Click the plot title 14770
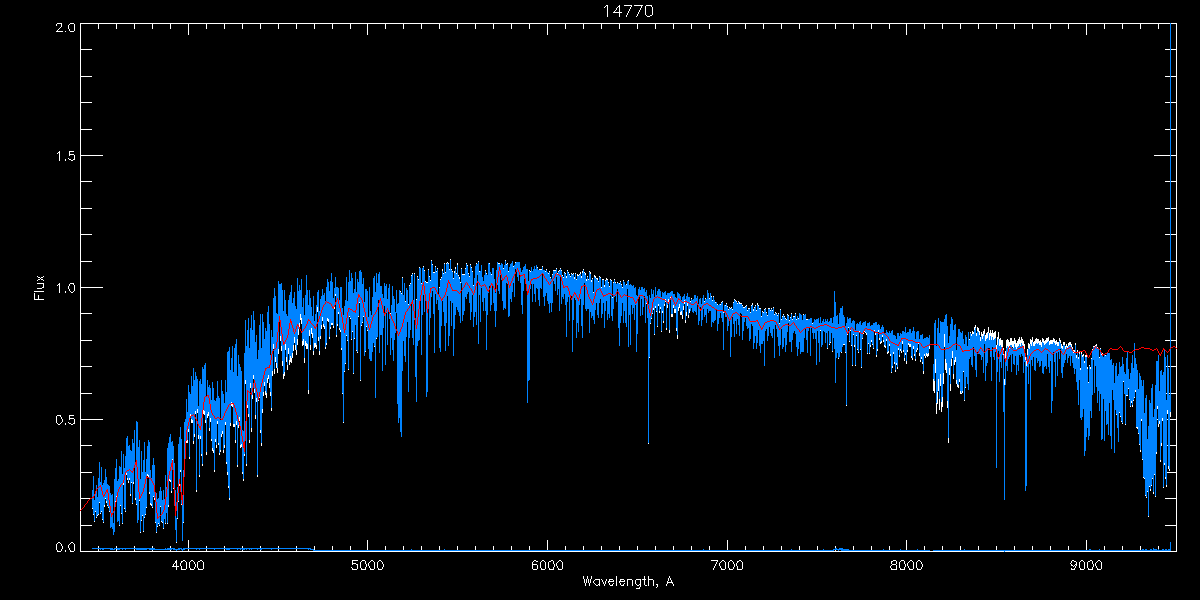This screenshot has width=1200, height=600. (628, 11)
